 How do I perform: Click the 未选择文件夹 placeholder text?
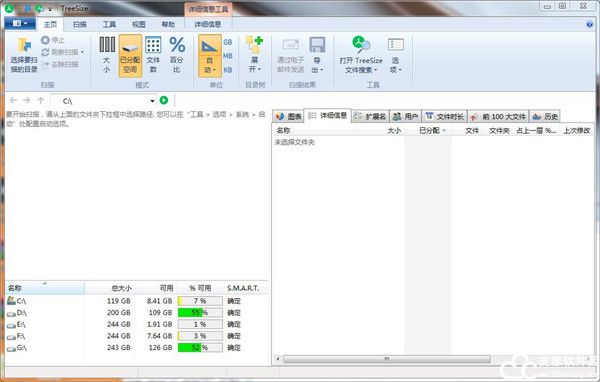tap(295, 142)
